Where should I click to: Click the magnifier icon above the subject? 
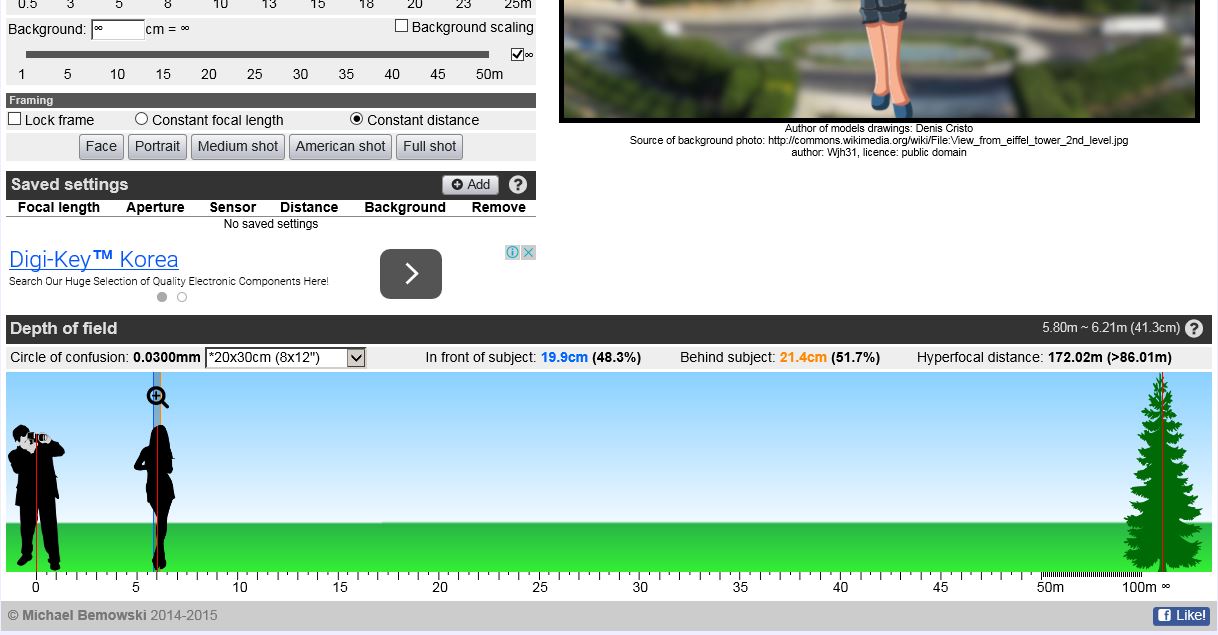158,397
